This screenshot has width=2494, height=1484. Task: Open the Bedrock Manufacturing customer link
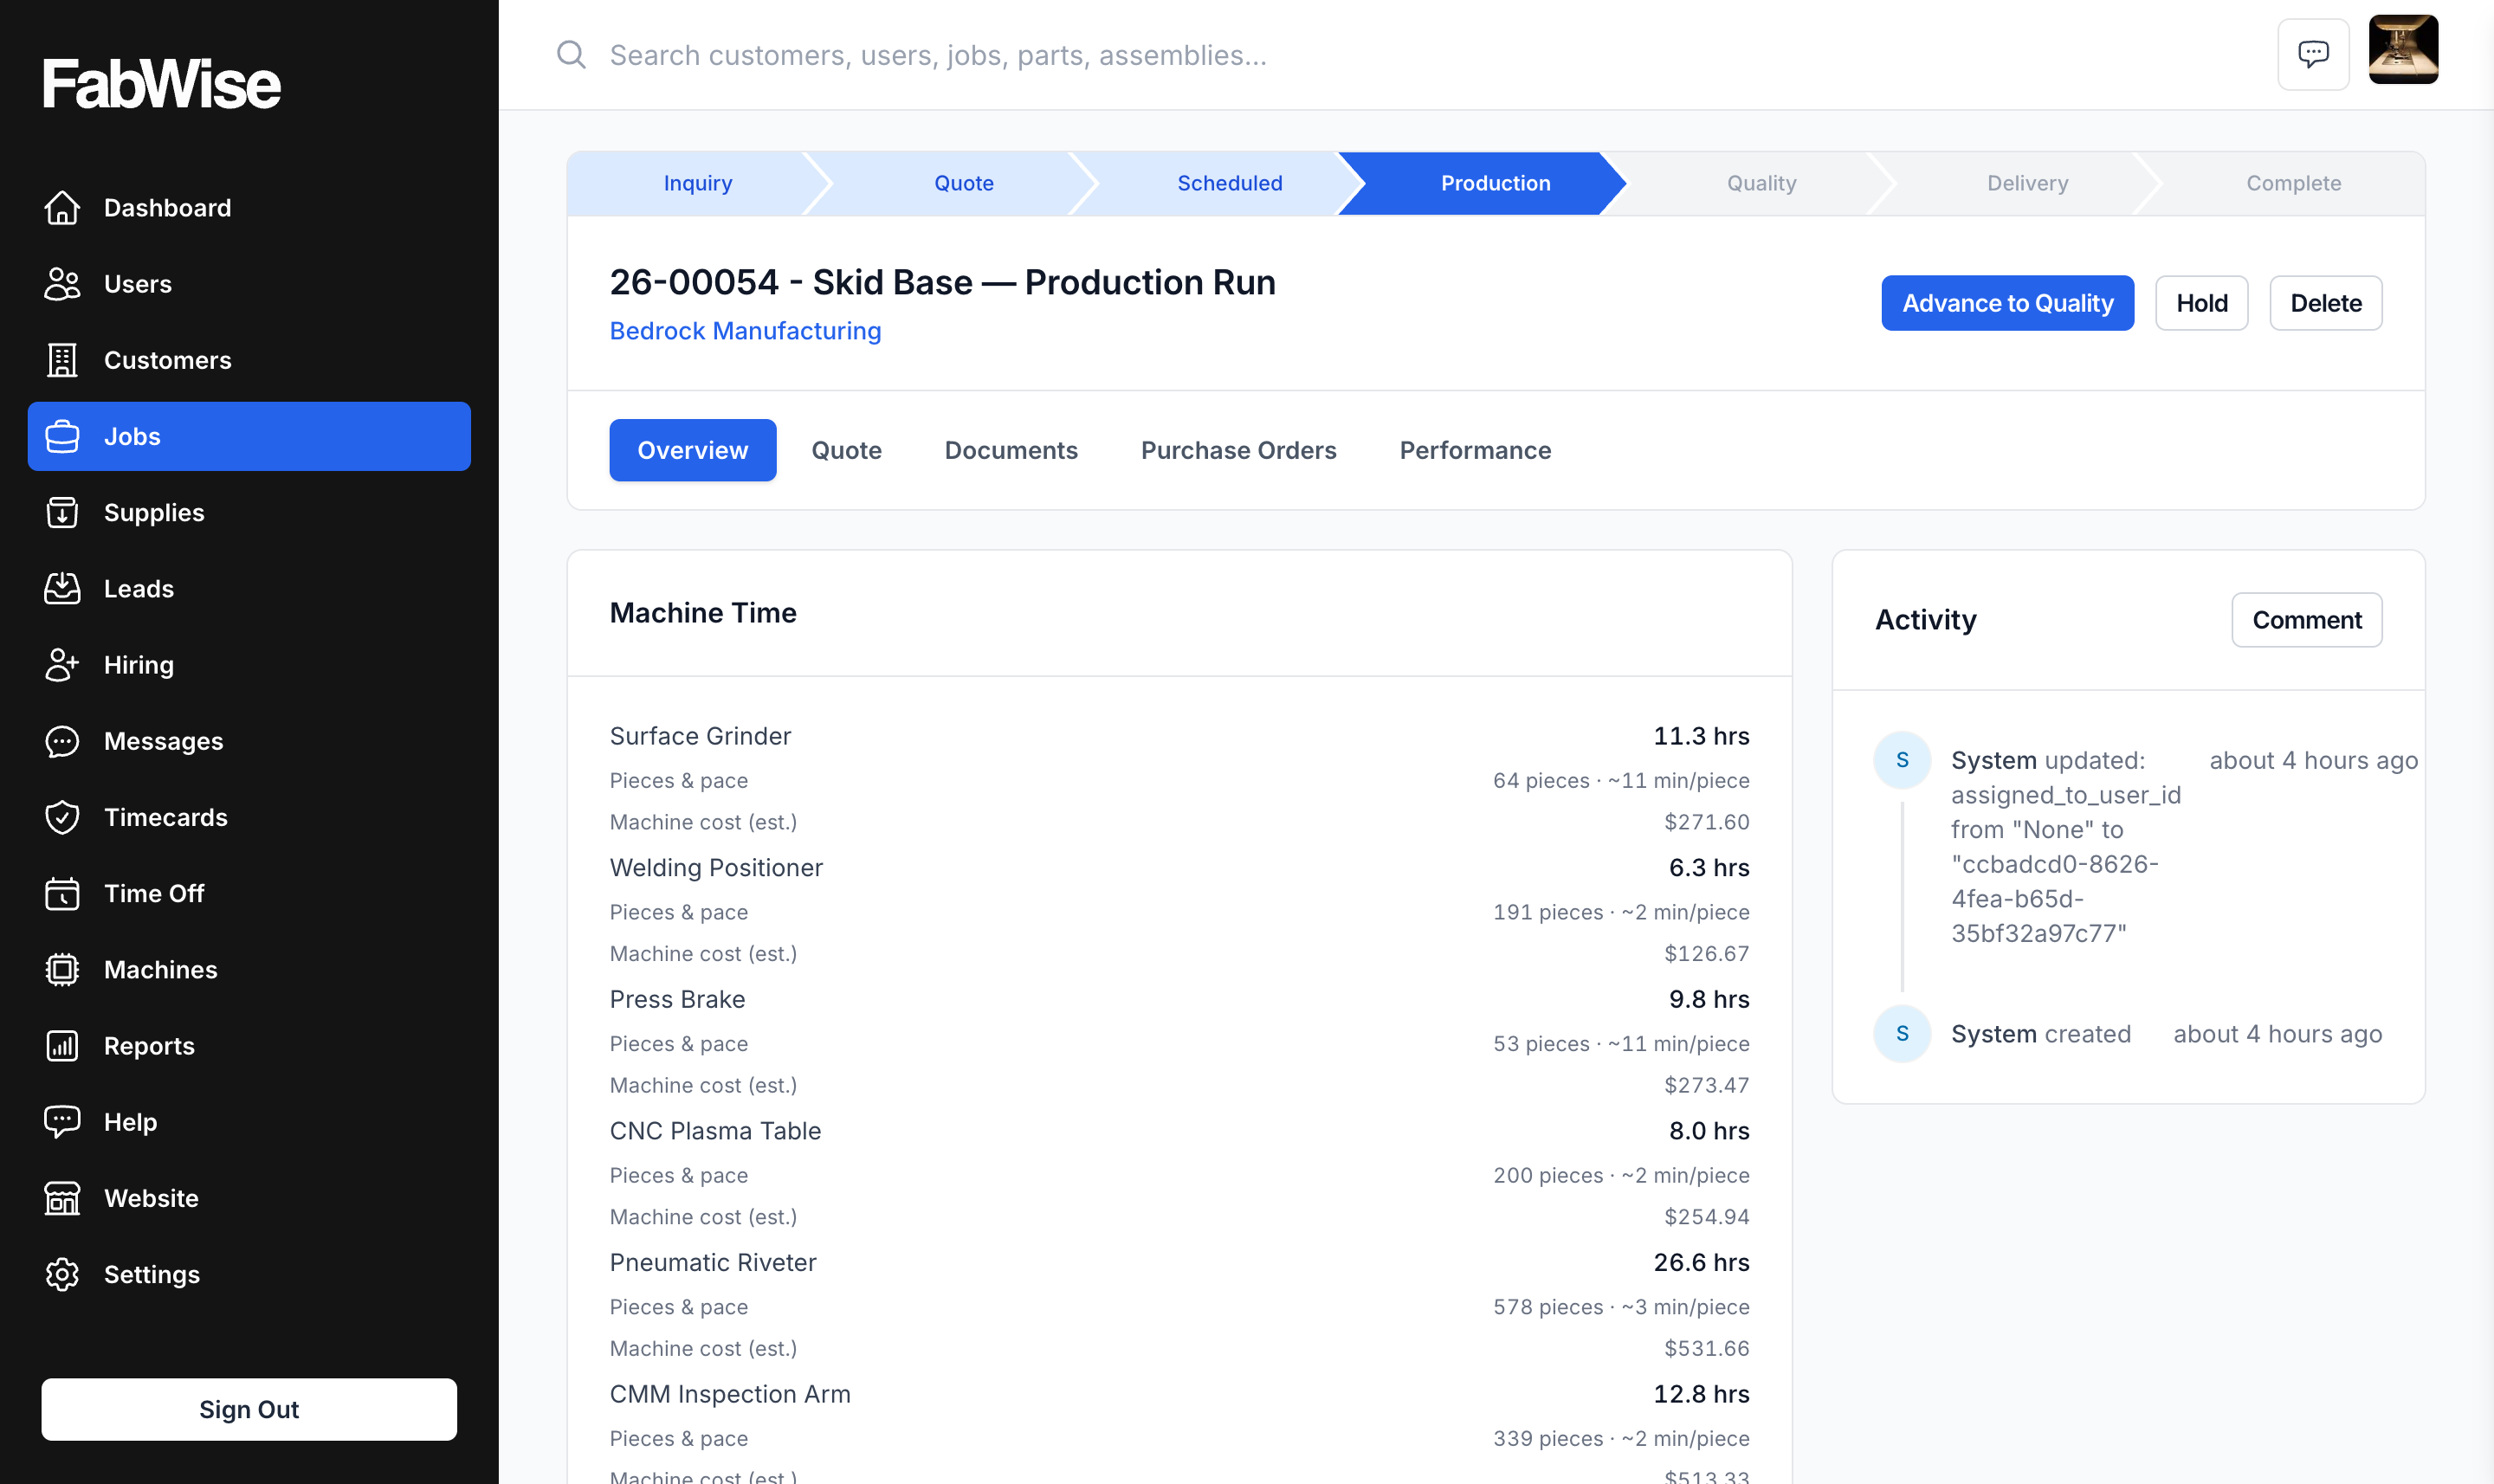tap(745, 330)
